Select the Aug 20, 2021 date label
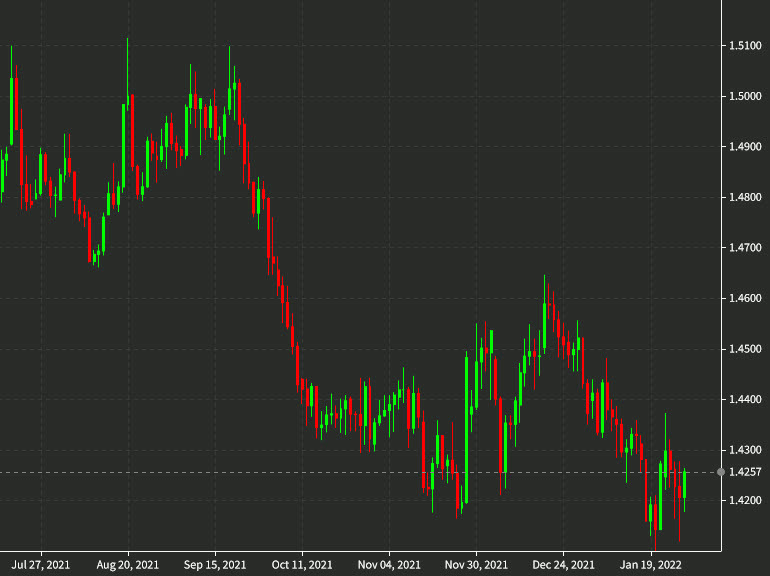The height and width of the screenshot is (576, 770). point(128,564)
